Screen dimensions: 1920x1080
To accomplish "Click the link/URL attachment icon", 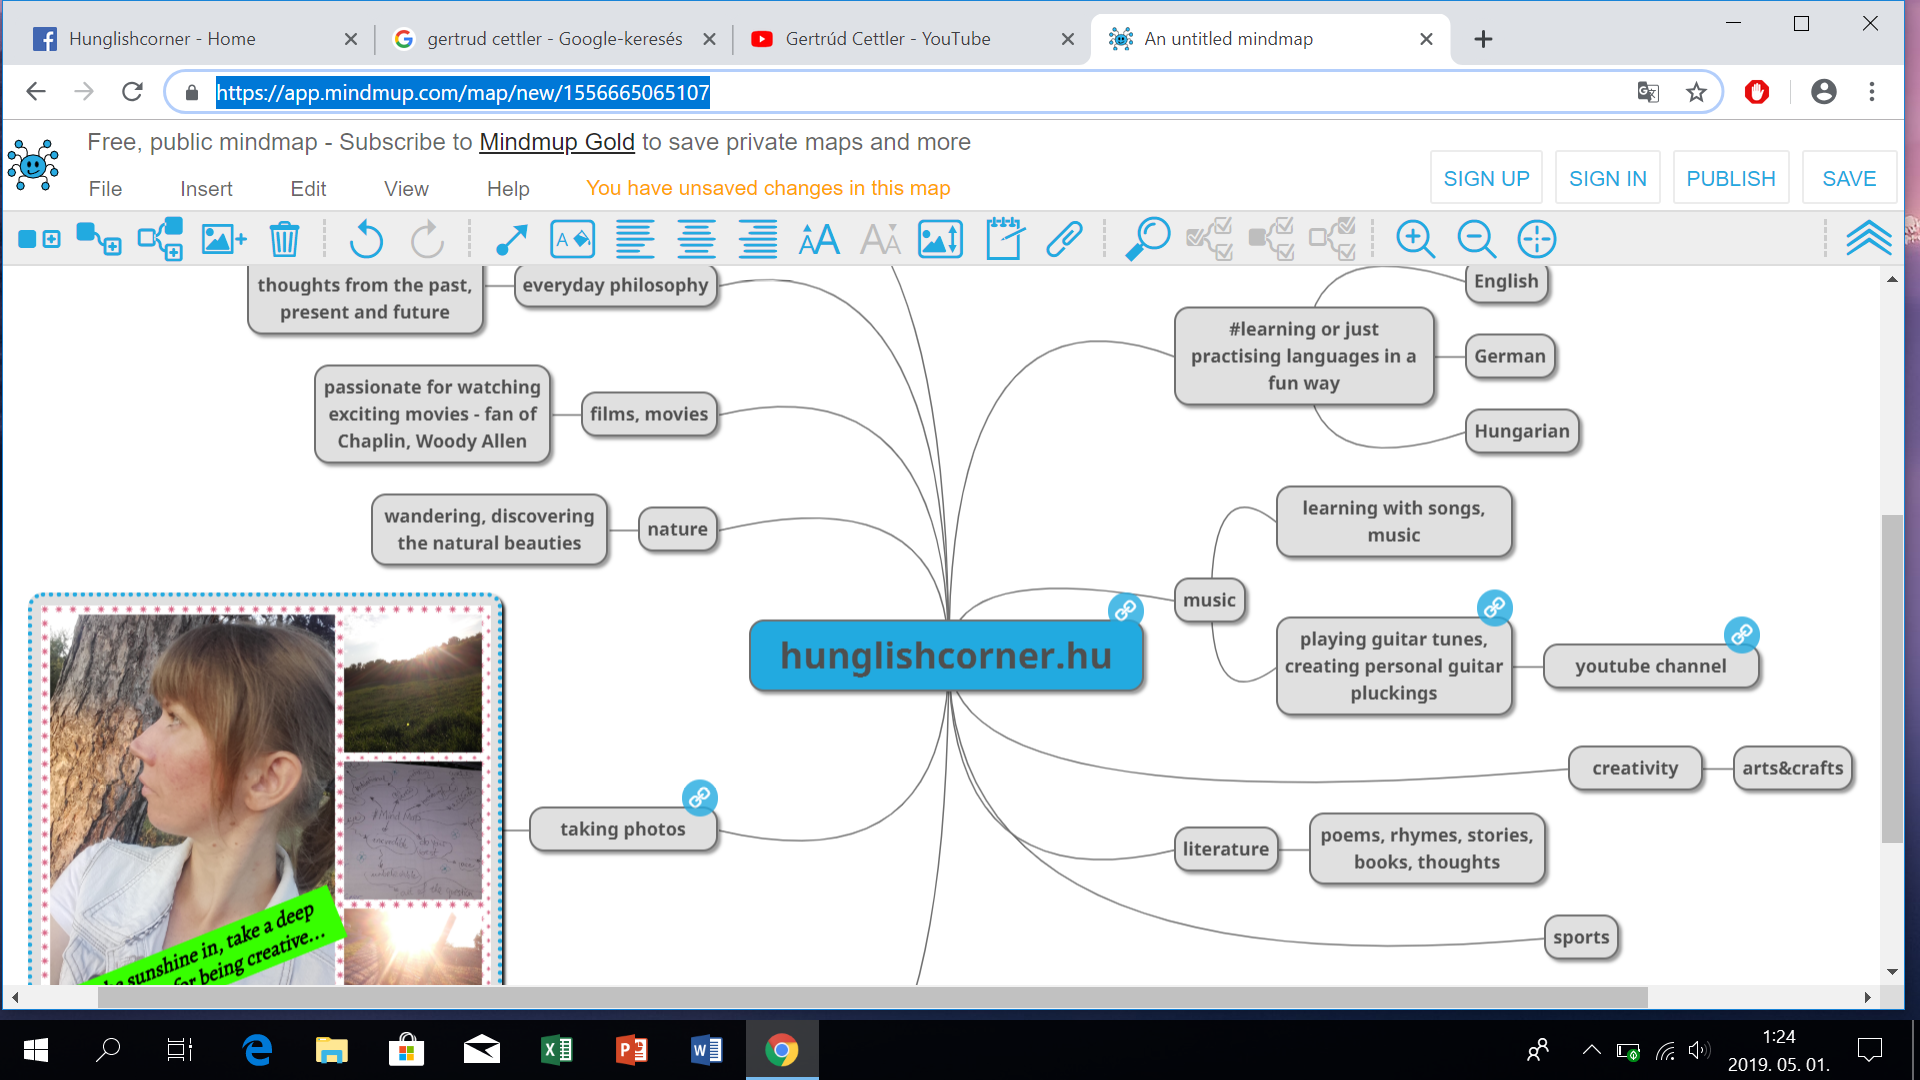I will coord(1063,237).
